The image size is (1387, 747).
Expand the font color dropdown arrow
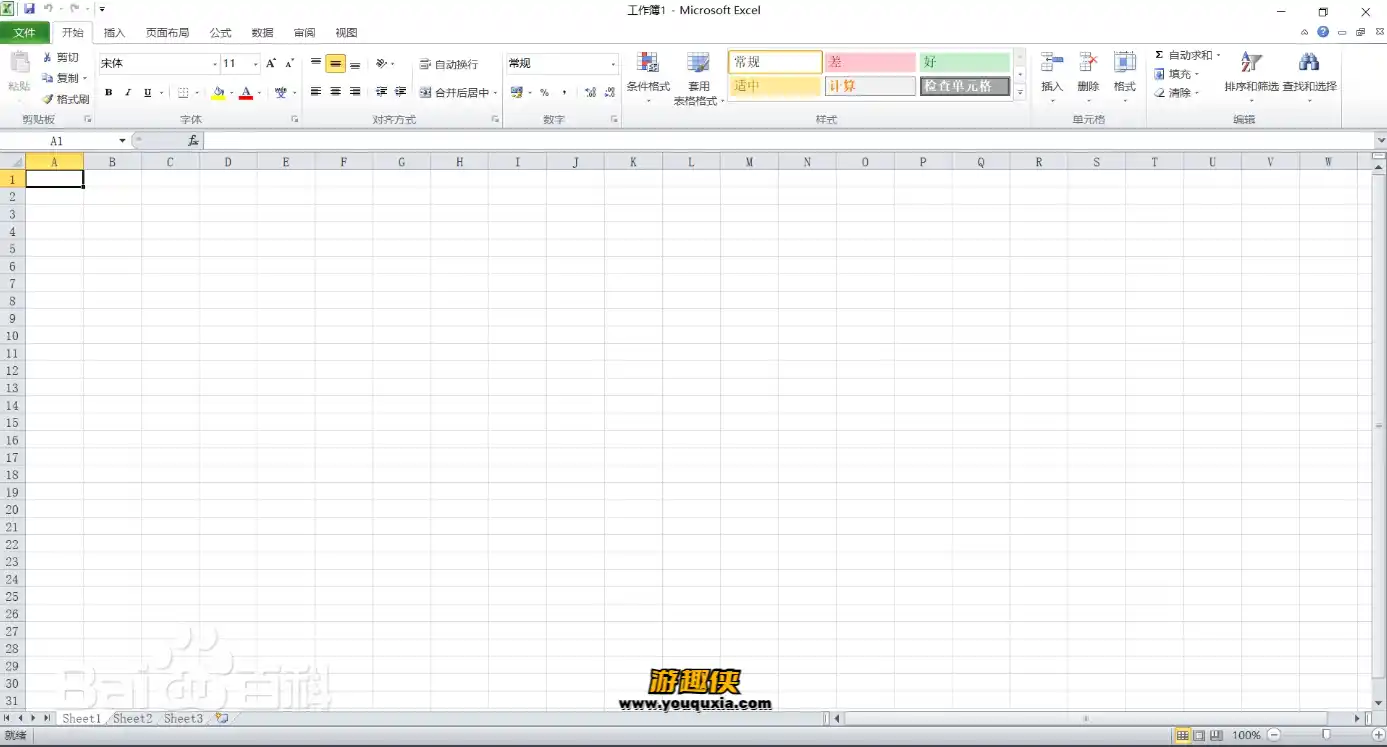[x=258, y=93]
